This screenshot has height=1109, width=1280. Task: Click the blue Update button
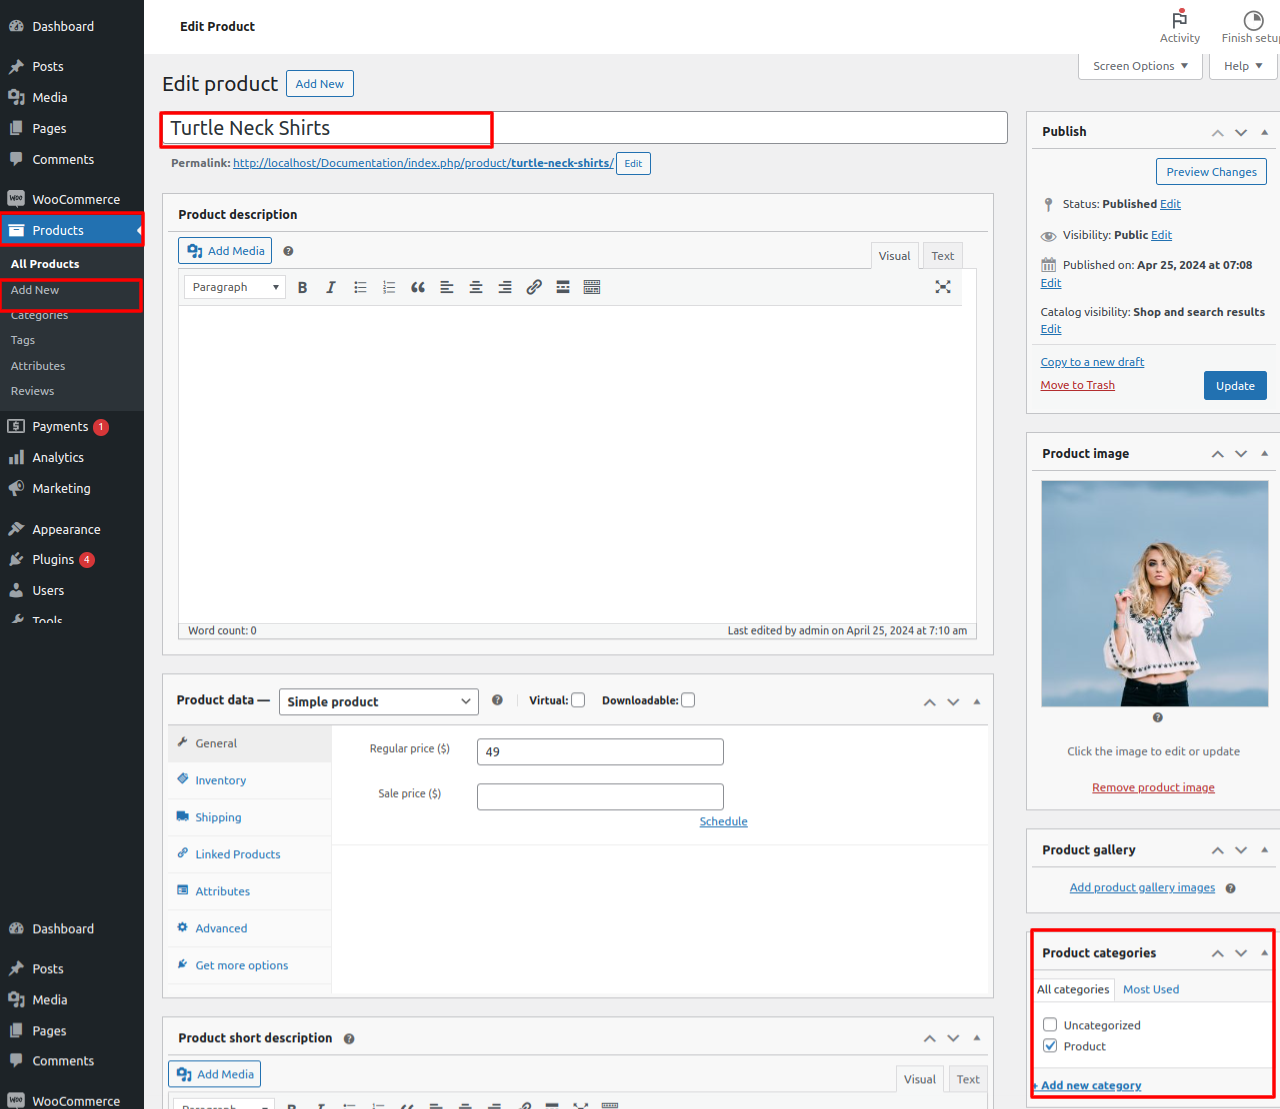click(x=1235, y=386)
